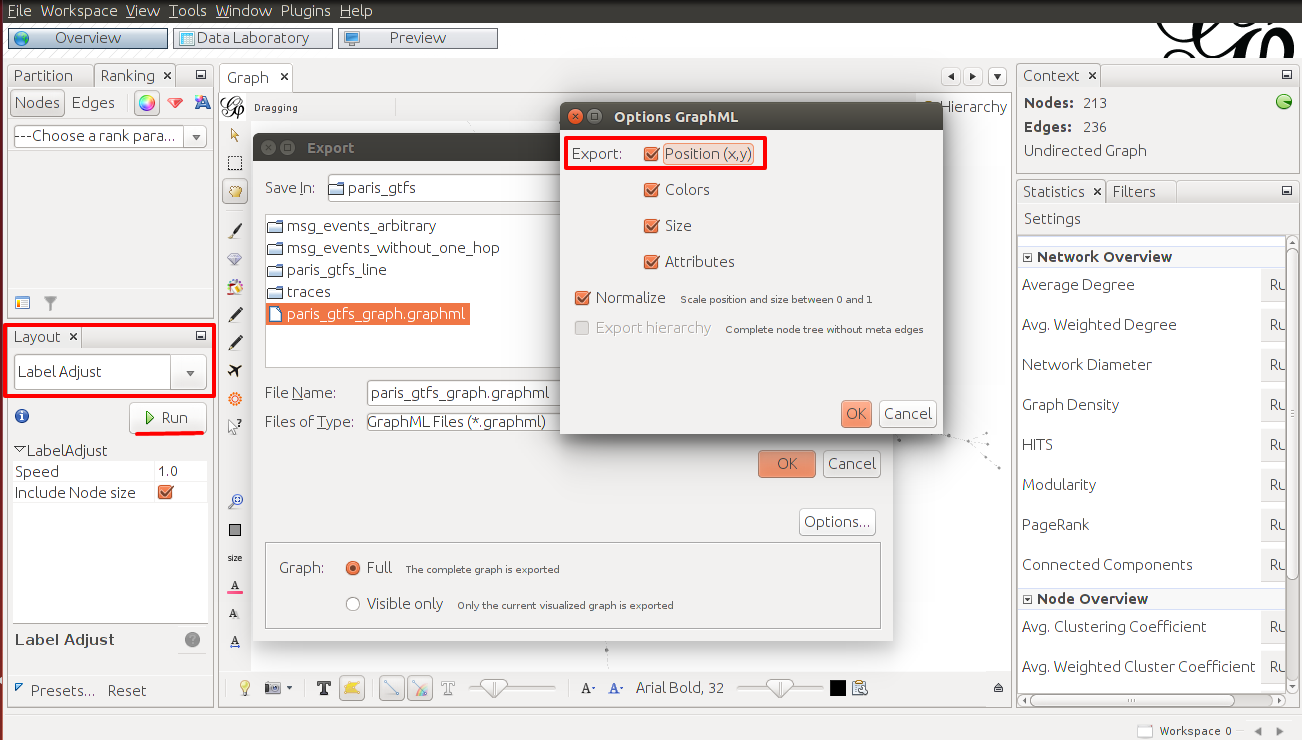Image resolution: width=1302 pixels, height=740 pixels.
Task: Select the color wheel ranking icon
Action: (x=147, y=103)
